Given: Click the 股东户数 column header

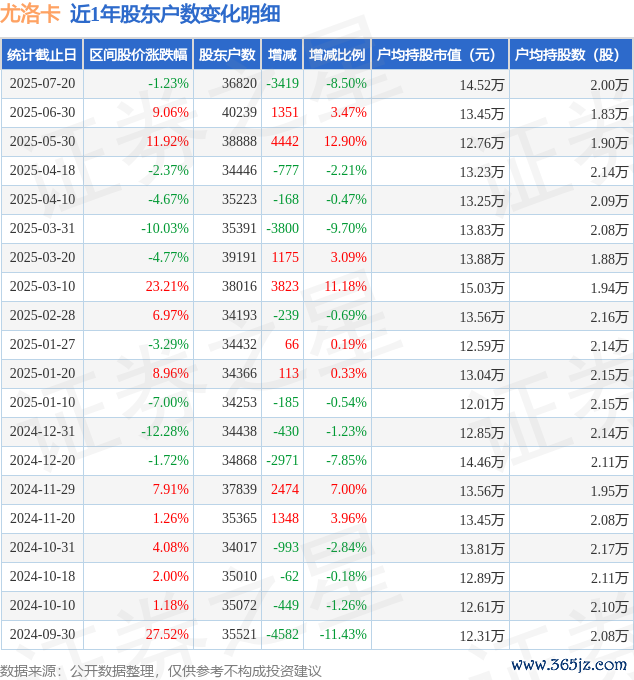Looking at the screenshot, I should click(227, 55).
